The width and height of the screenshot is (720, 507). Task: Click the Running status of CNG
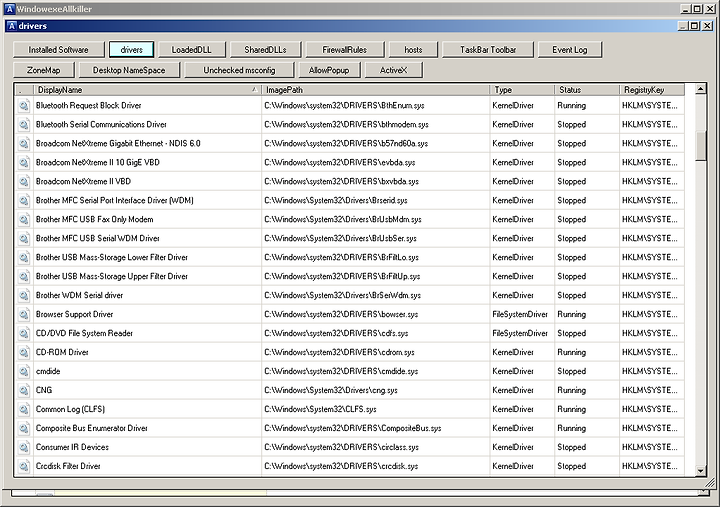[x=572, y=390]
